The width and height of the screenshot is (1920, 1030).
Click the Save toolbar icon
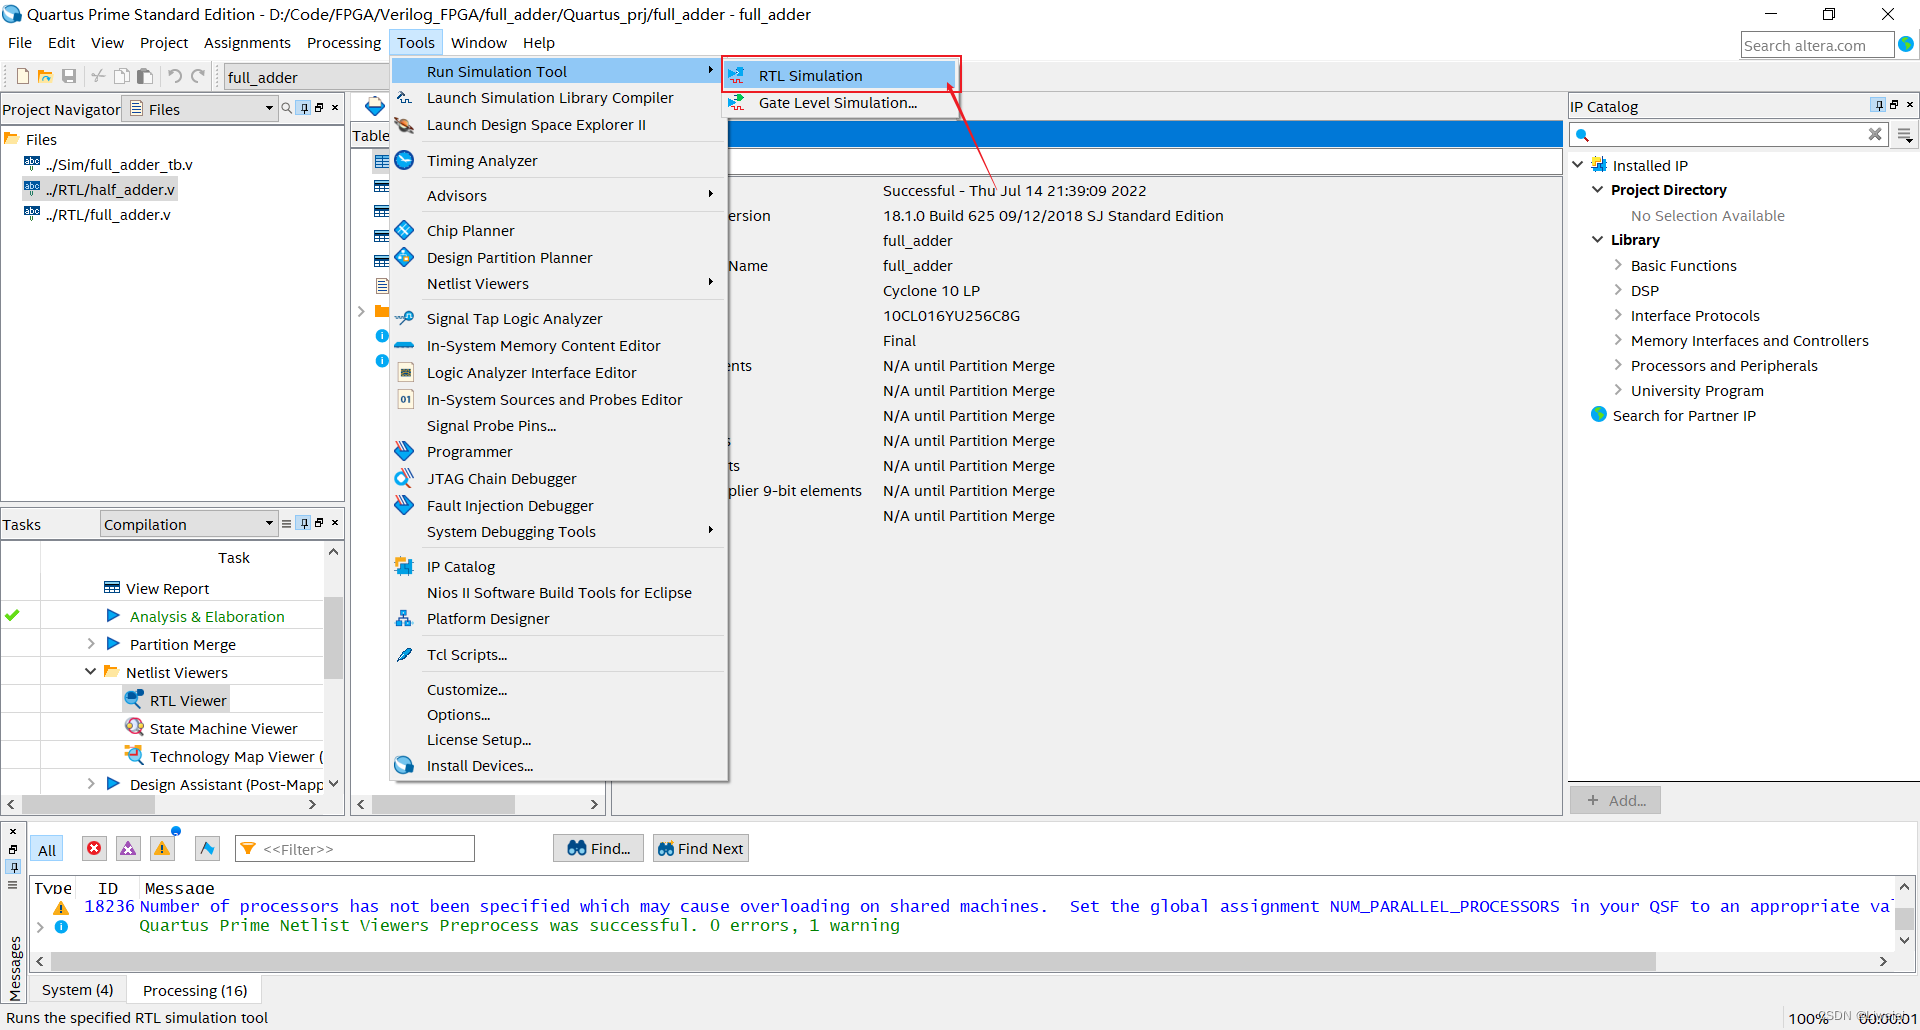[x=69, y=76]
